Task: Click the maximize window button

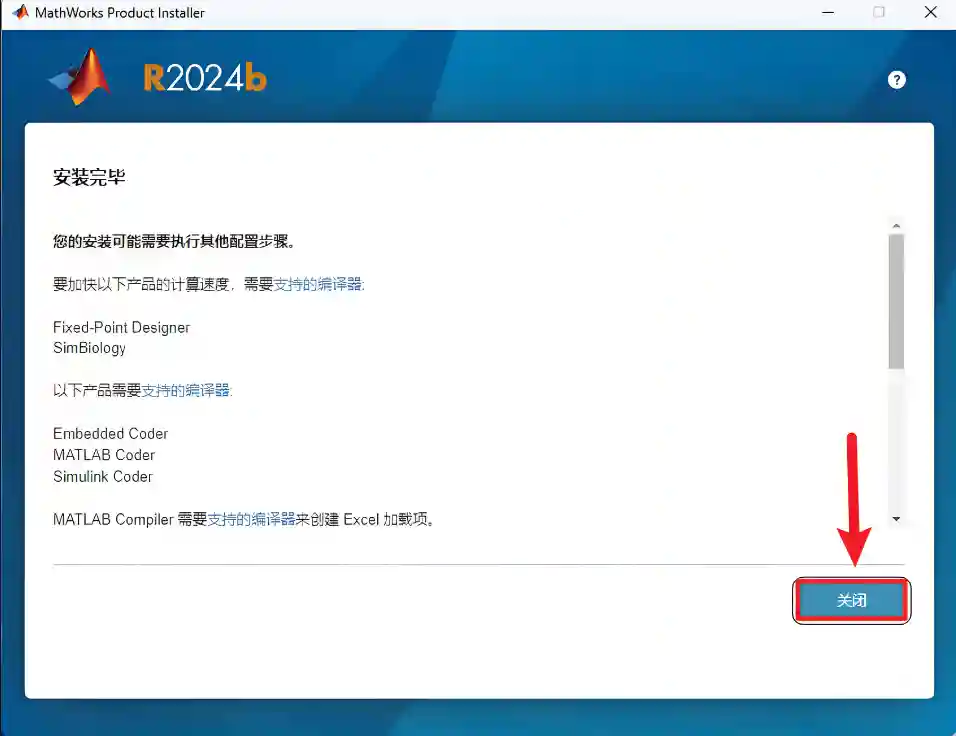Action: (879, 13)
